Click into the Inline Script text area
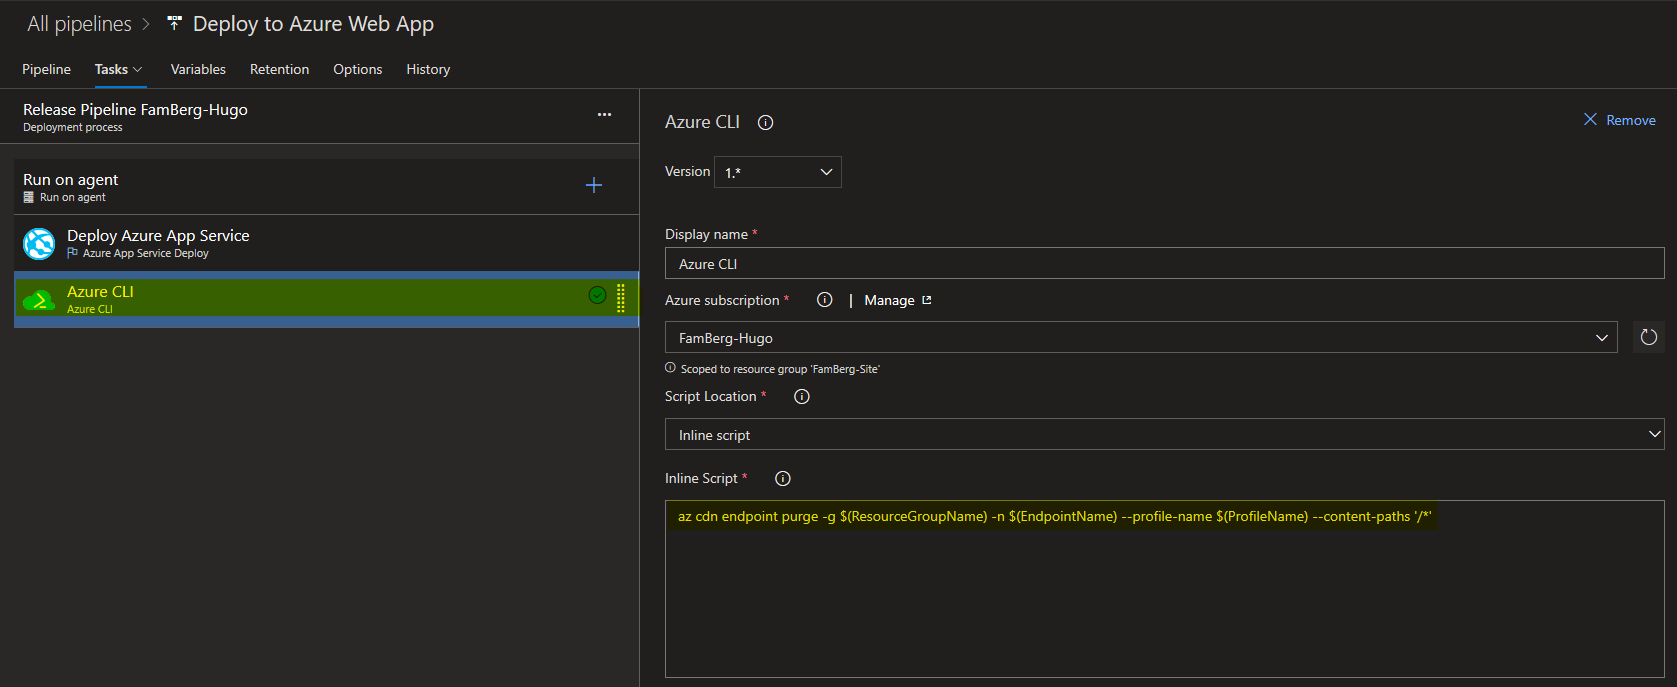Viewport: 1677px width, 687px height. pos(1165,589)
